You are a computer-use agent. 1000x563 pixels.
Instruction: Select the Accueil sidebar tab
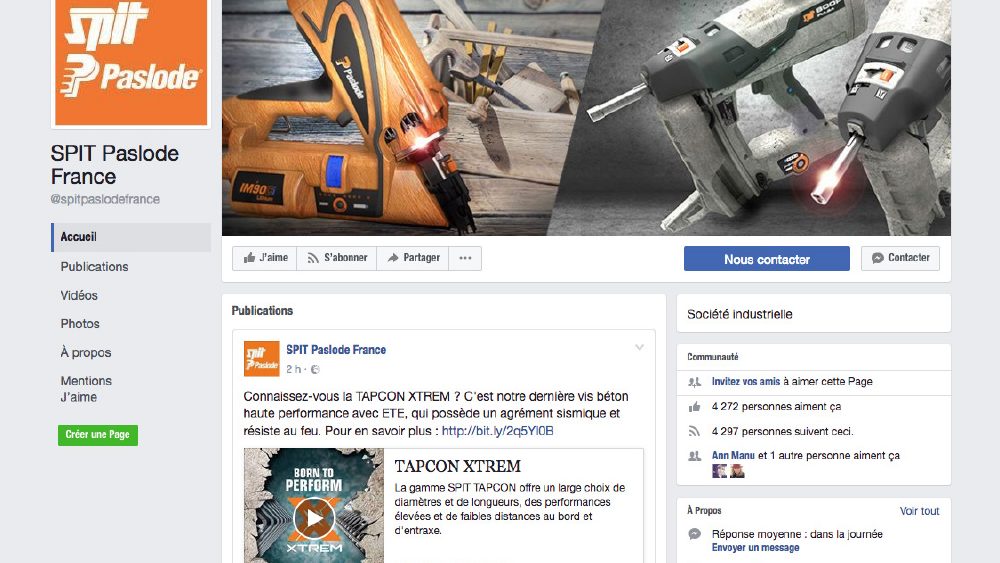(x=131, y=237)
